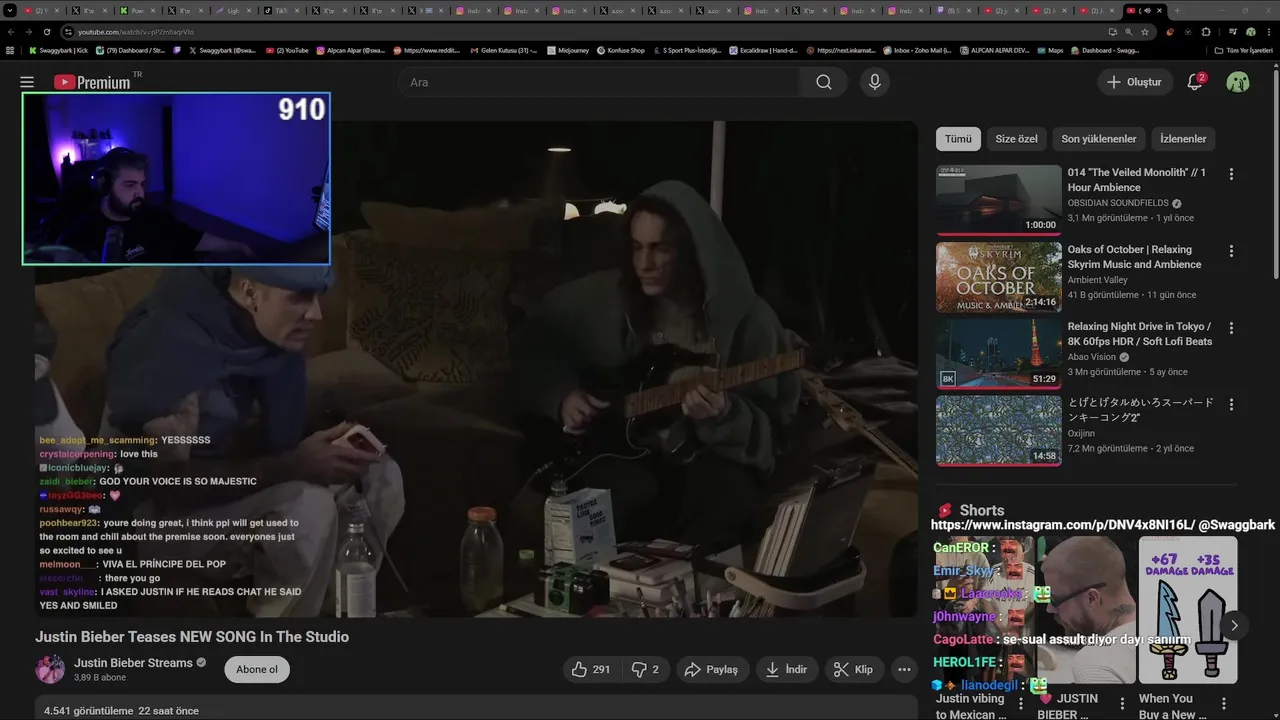Click the Justin Bieber Streams channel avatar

50,669
